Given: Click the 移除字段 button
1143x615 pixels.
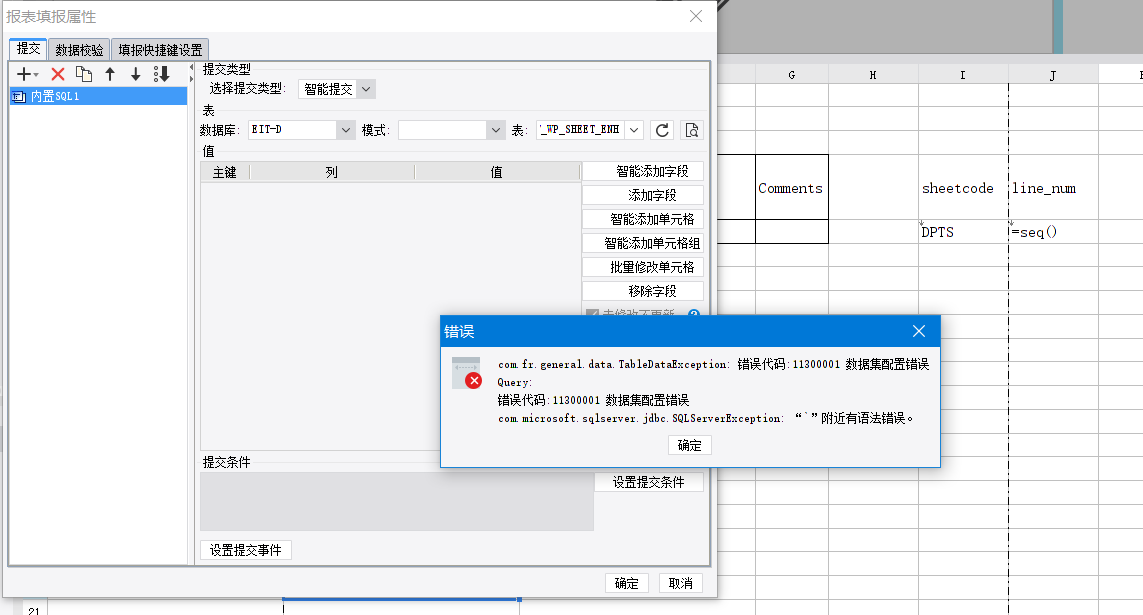Looking at the screenshot, I should click(643, 291).
